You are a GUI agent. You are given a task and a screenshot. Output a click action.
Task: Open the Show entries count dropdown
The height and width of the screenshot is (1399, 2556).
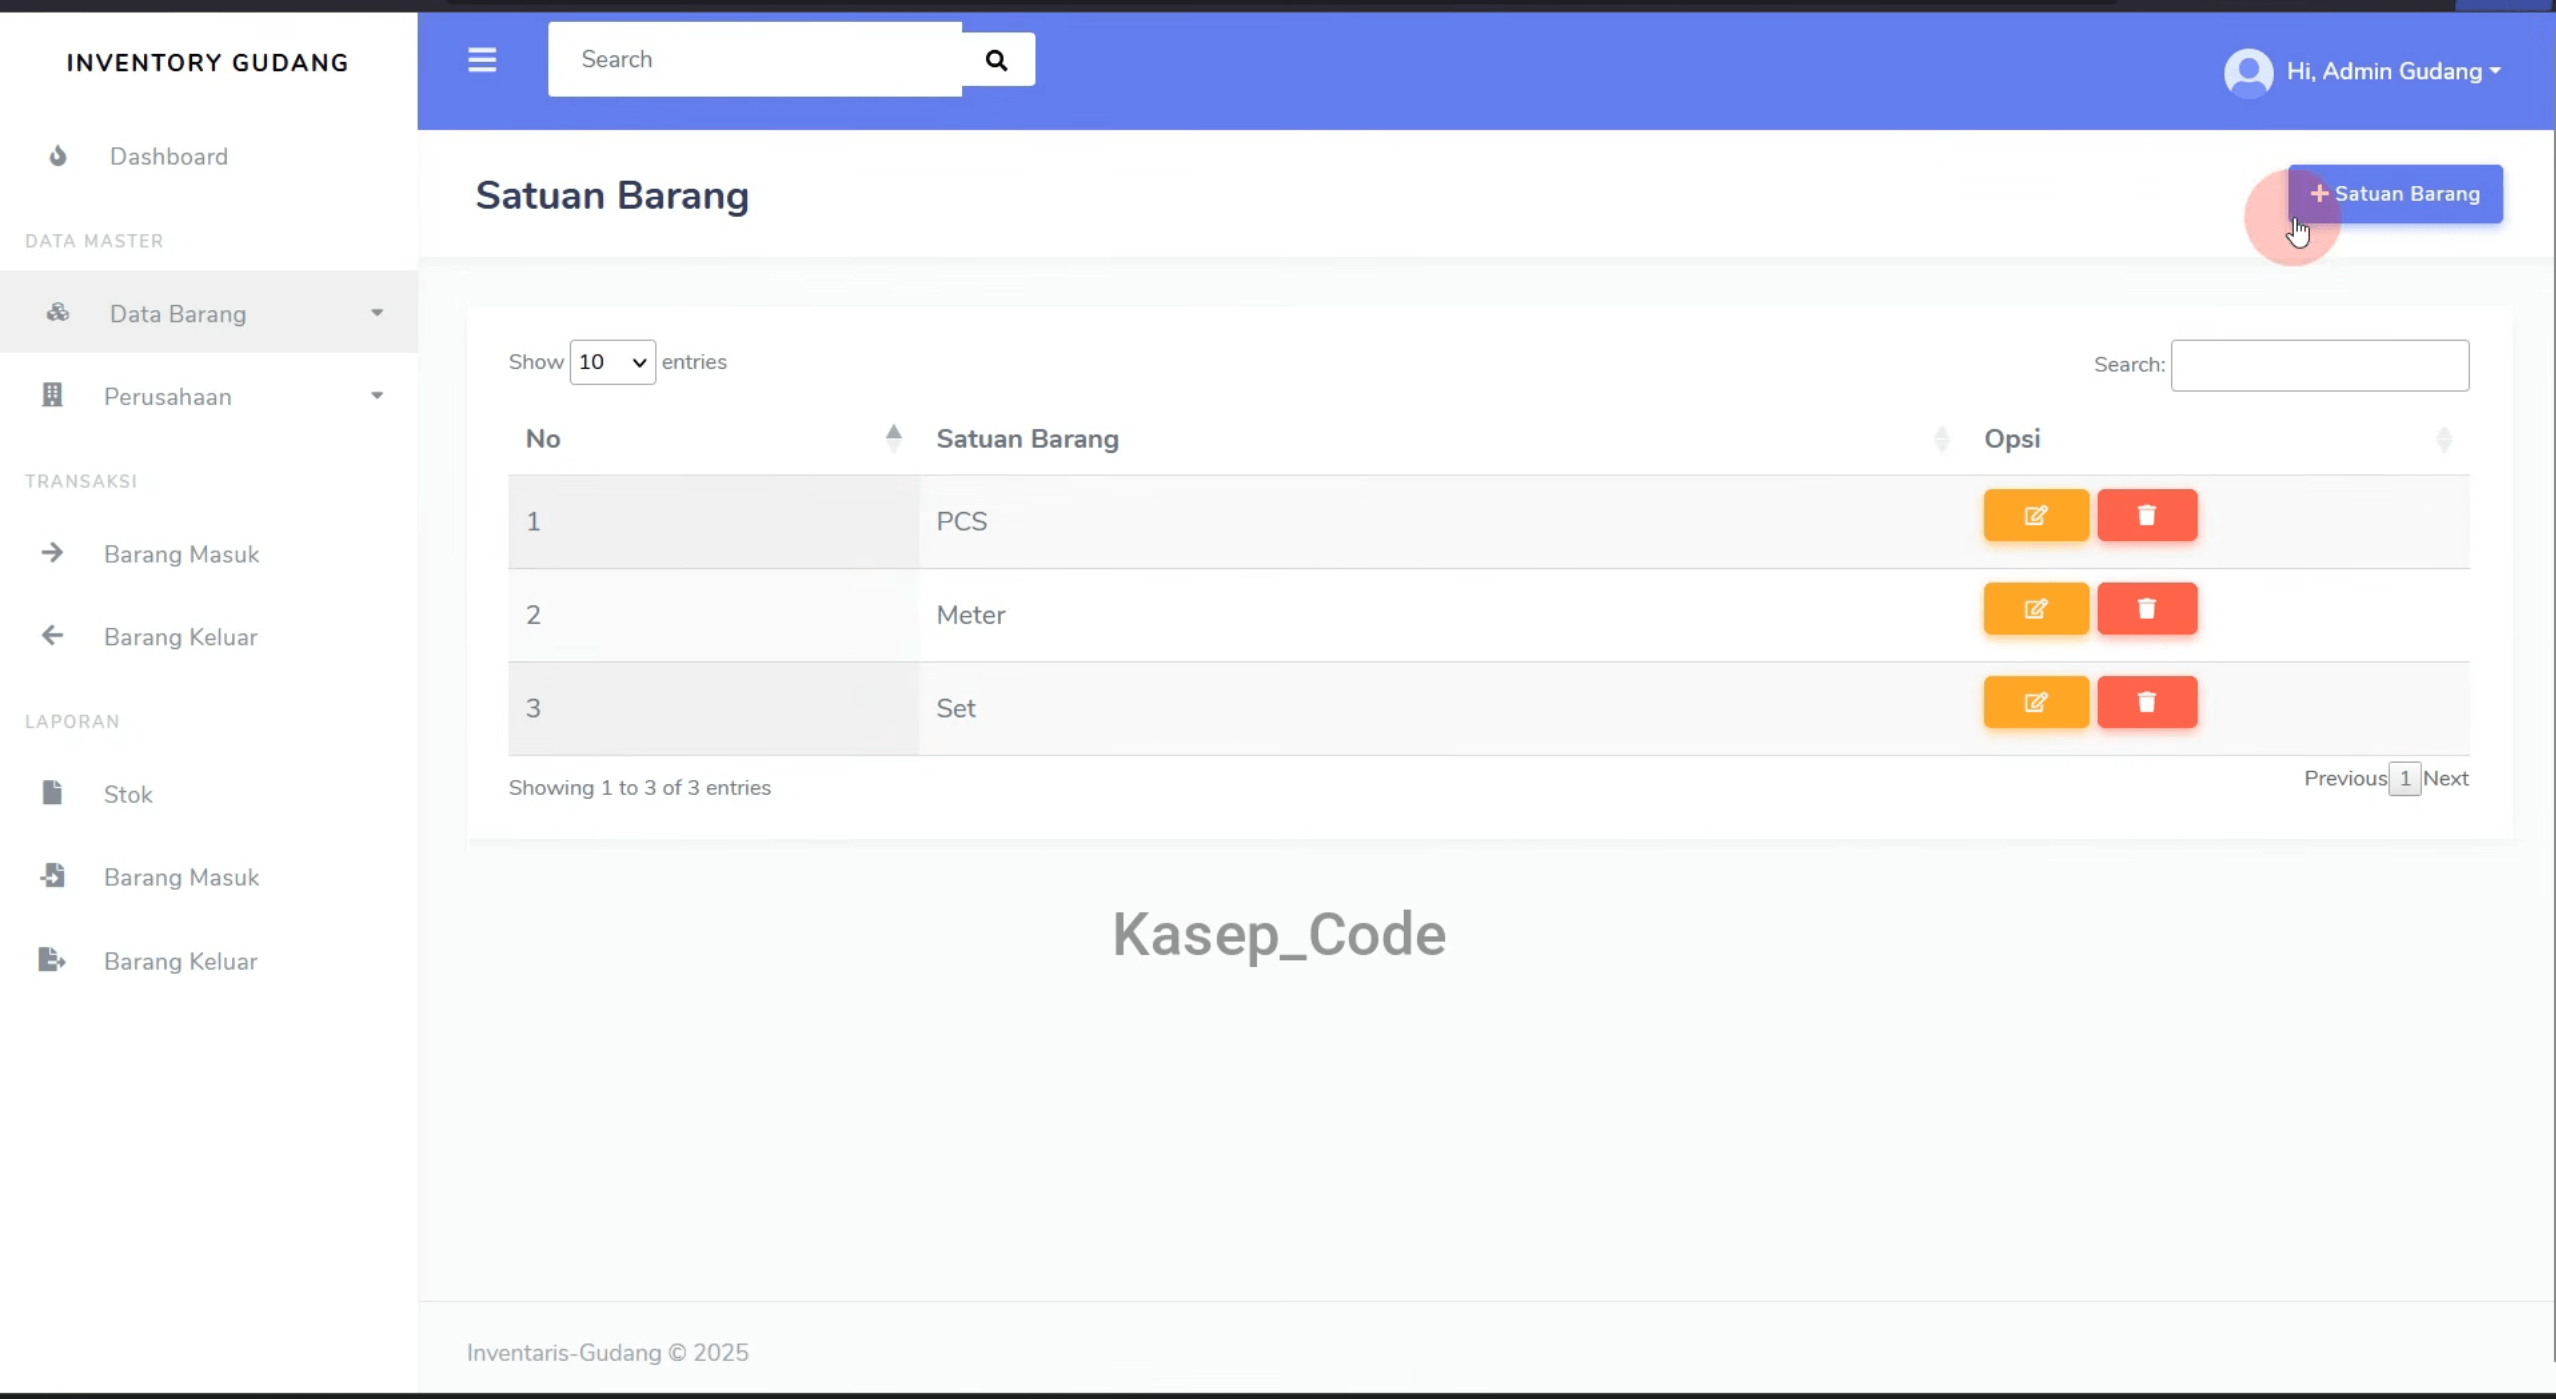click(x=612, y=362)
